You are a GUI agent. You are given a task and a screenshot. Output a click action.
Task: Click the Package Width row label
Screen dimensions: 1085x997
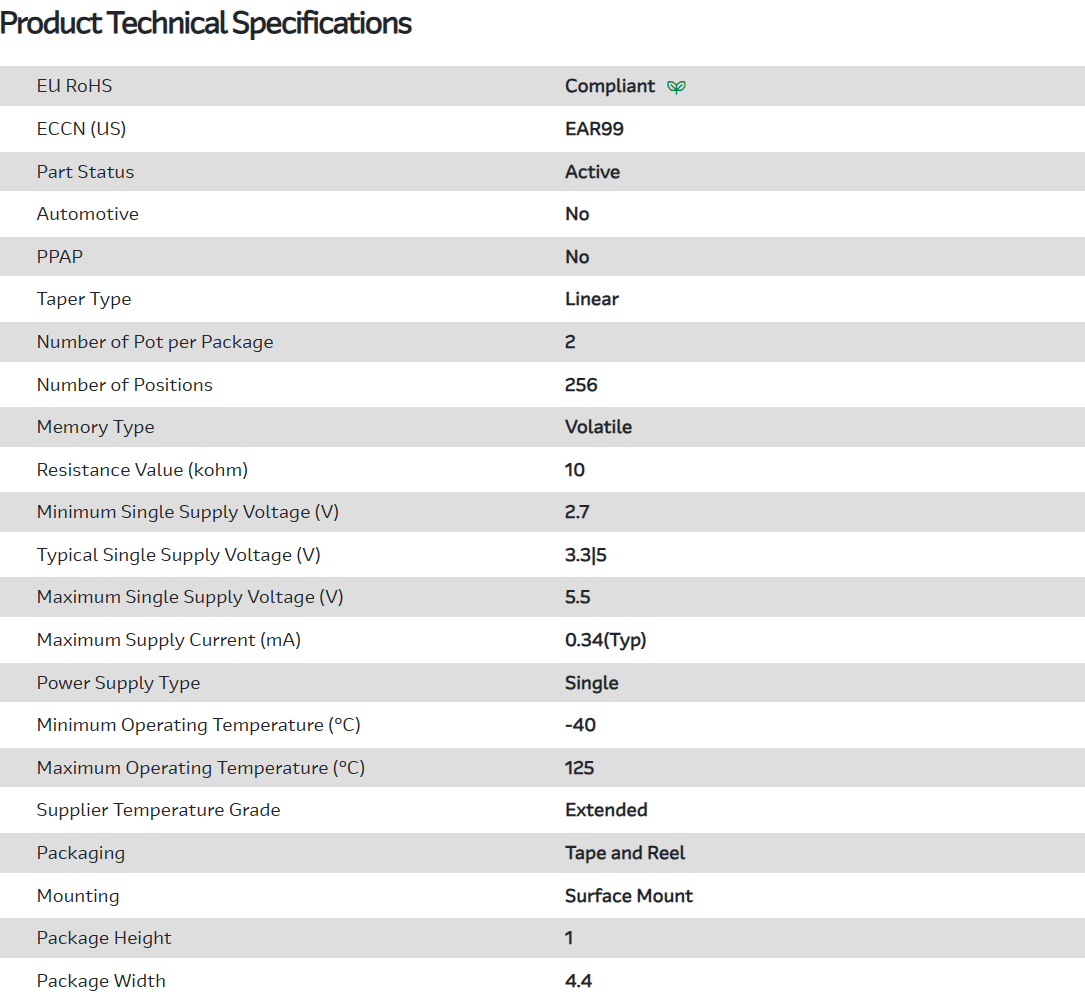pyautogui.click(x=101, y=981)
